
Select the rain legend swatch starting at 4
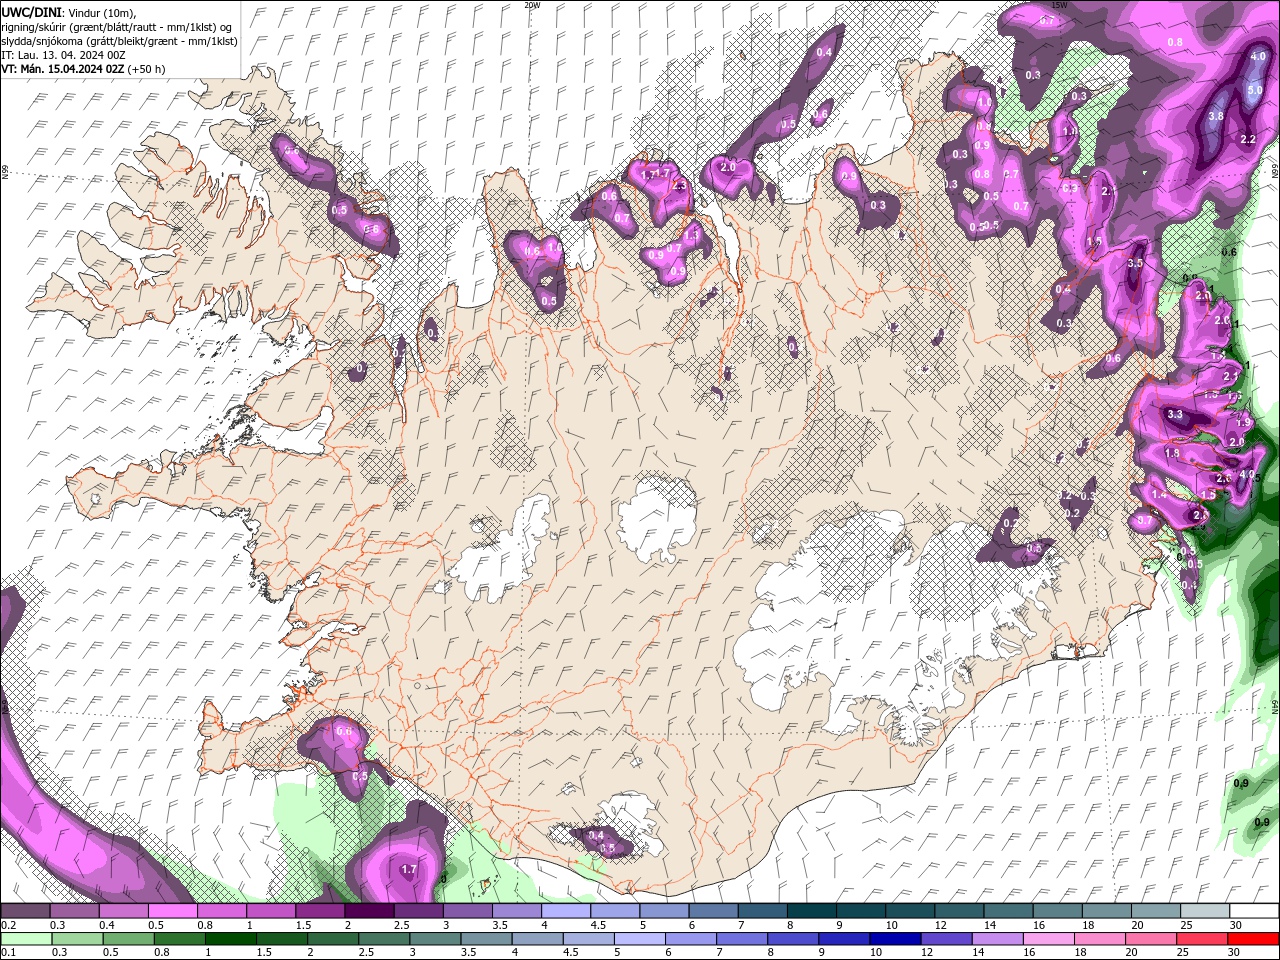click(x=537, y=939)
